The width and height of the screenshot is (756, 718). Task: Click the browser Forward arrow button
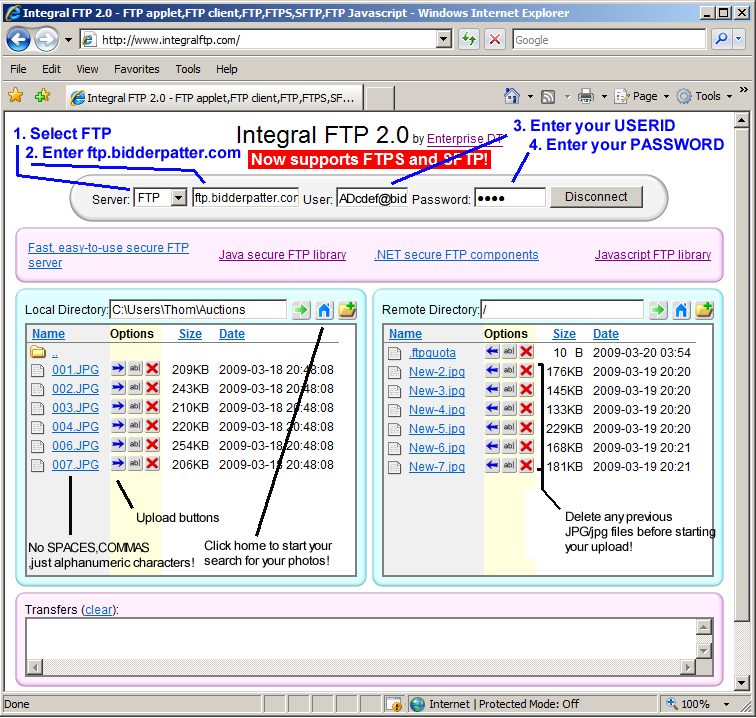pyautogui.click(x=46, y=40)
